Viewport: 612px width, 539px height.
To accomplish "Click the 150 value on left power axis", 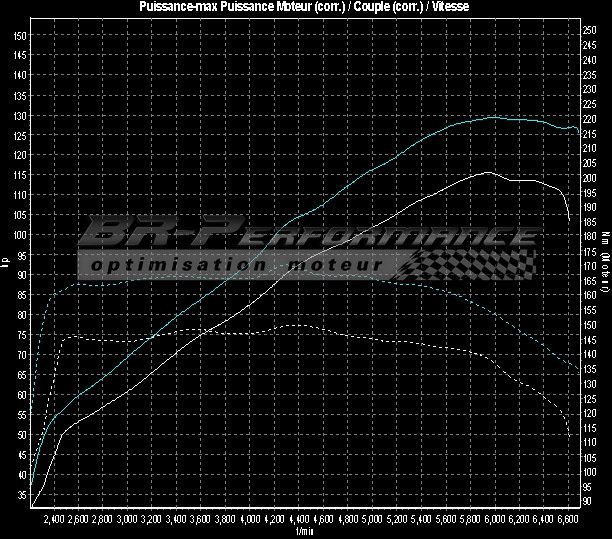I will (20, 36).
